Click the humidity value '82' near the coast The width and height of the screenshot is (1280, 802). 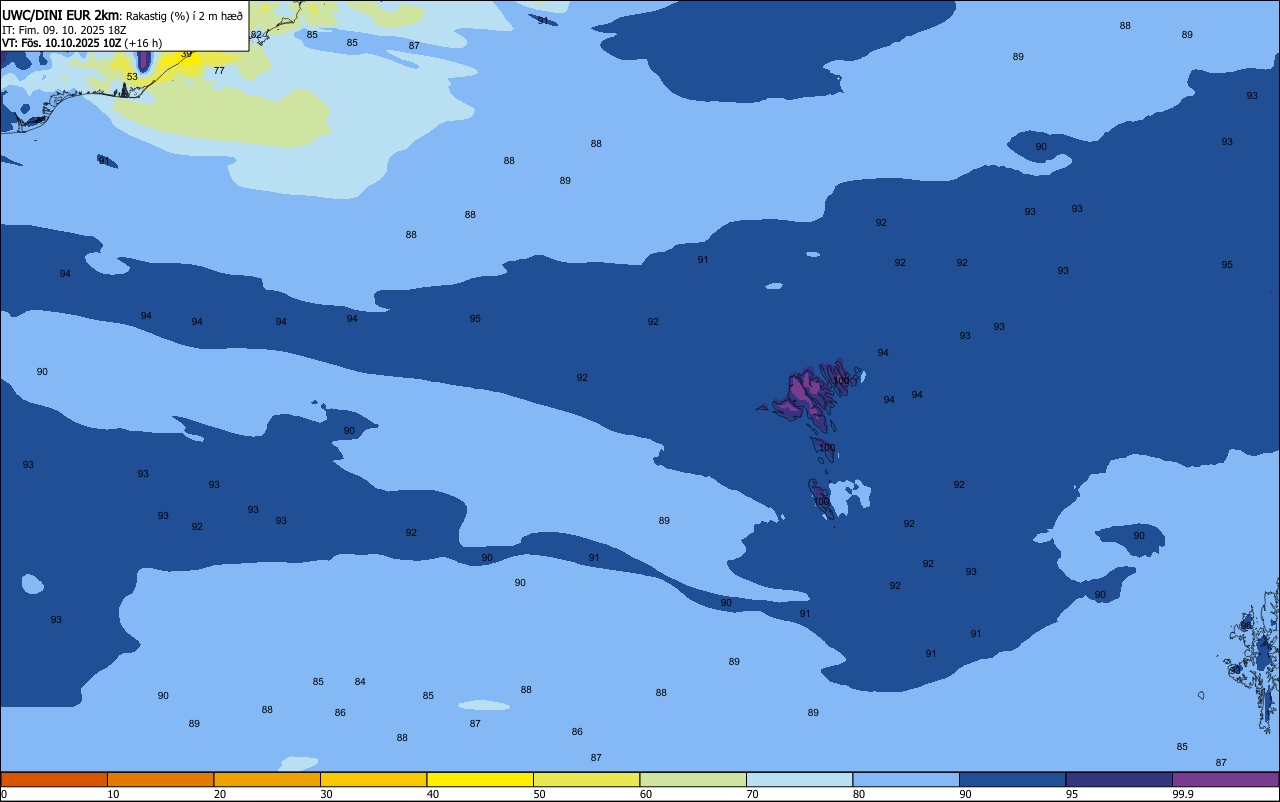pos(256,35)
